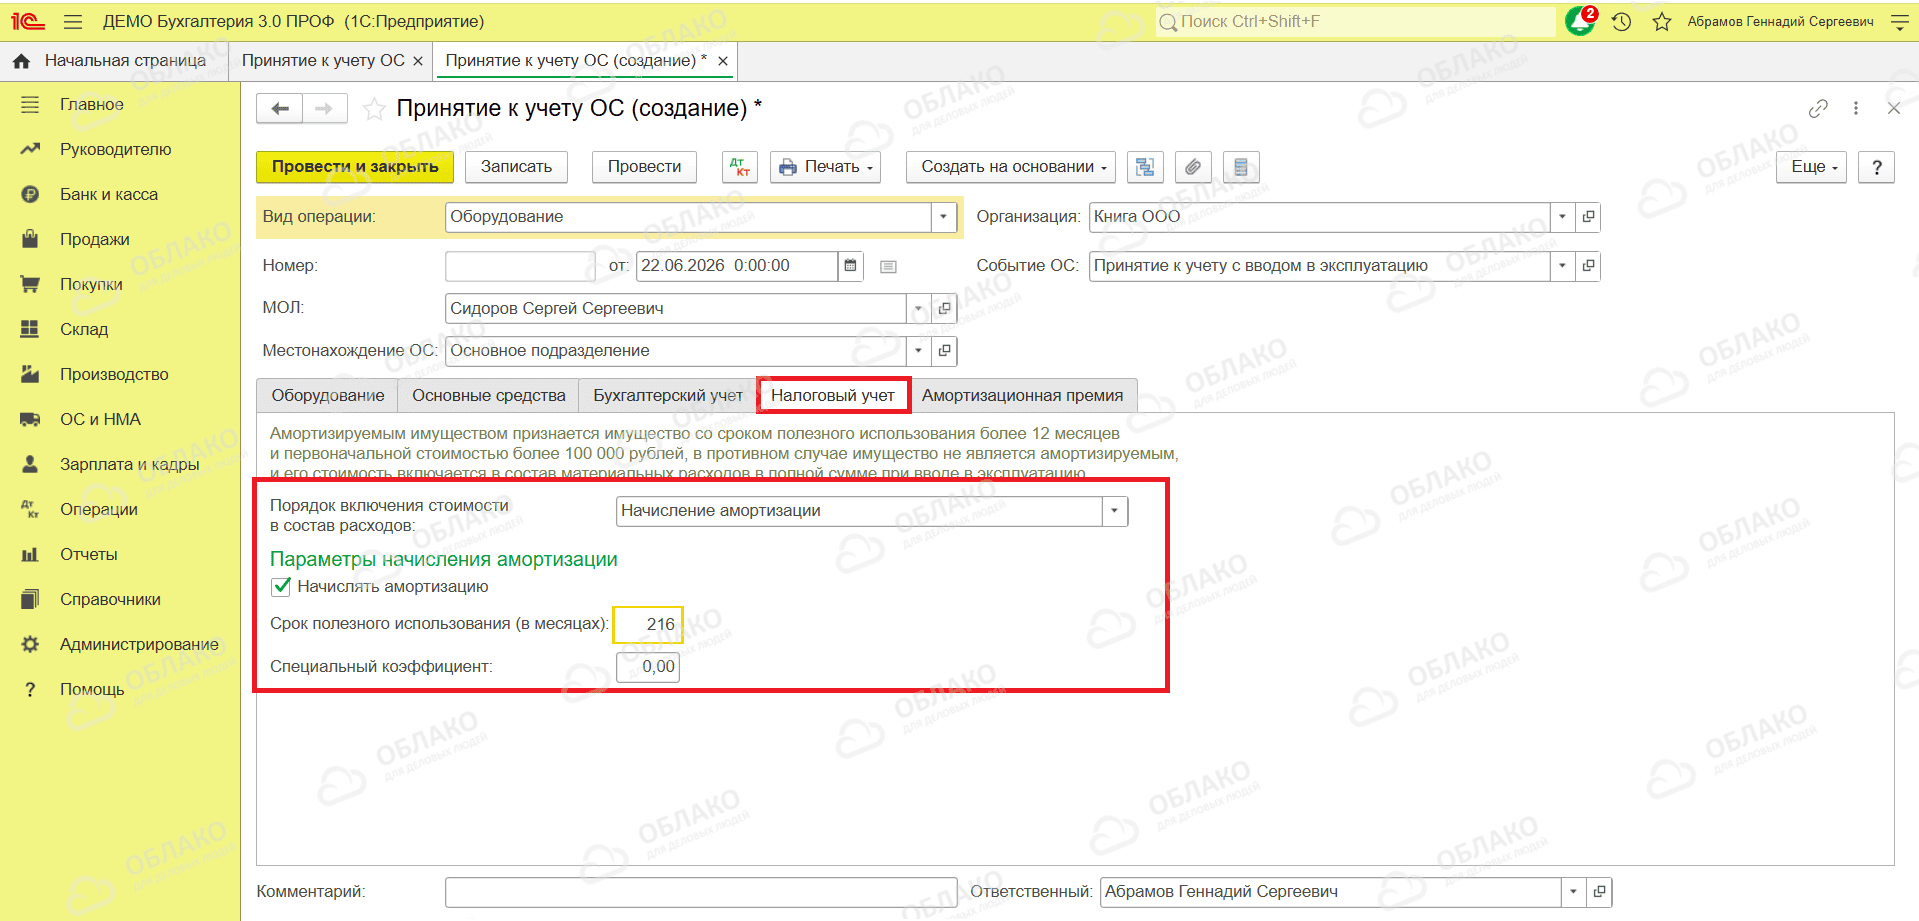This screenshot has width=1919, height=921.
Task: Open the report icon next to paperclip
Action: click(x=1241, y=167)
